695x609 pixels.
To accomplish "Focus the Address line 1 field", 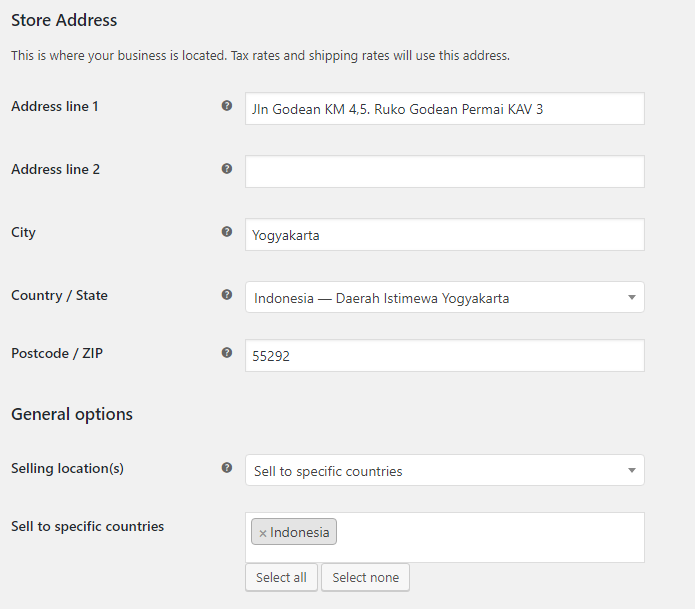I will pyautogui.click(x=445, y=109).
